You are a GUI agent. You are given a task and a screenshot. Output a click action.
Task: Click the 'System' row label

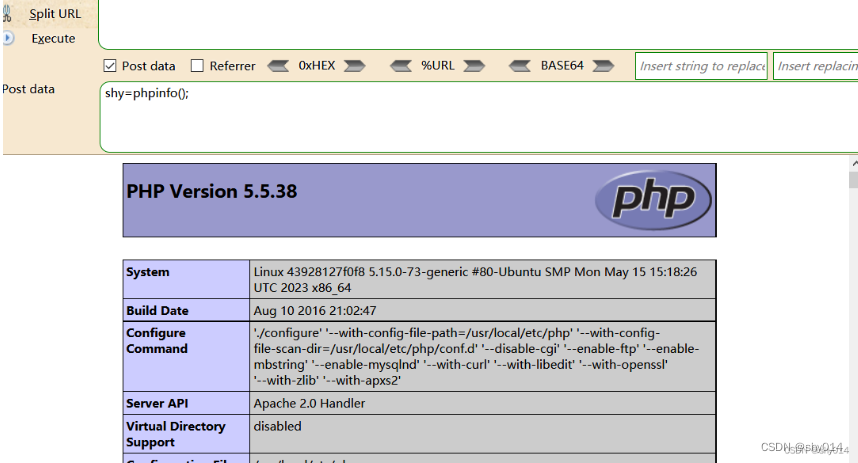coord(148,272)
